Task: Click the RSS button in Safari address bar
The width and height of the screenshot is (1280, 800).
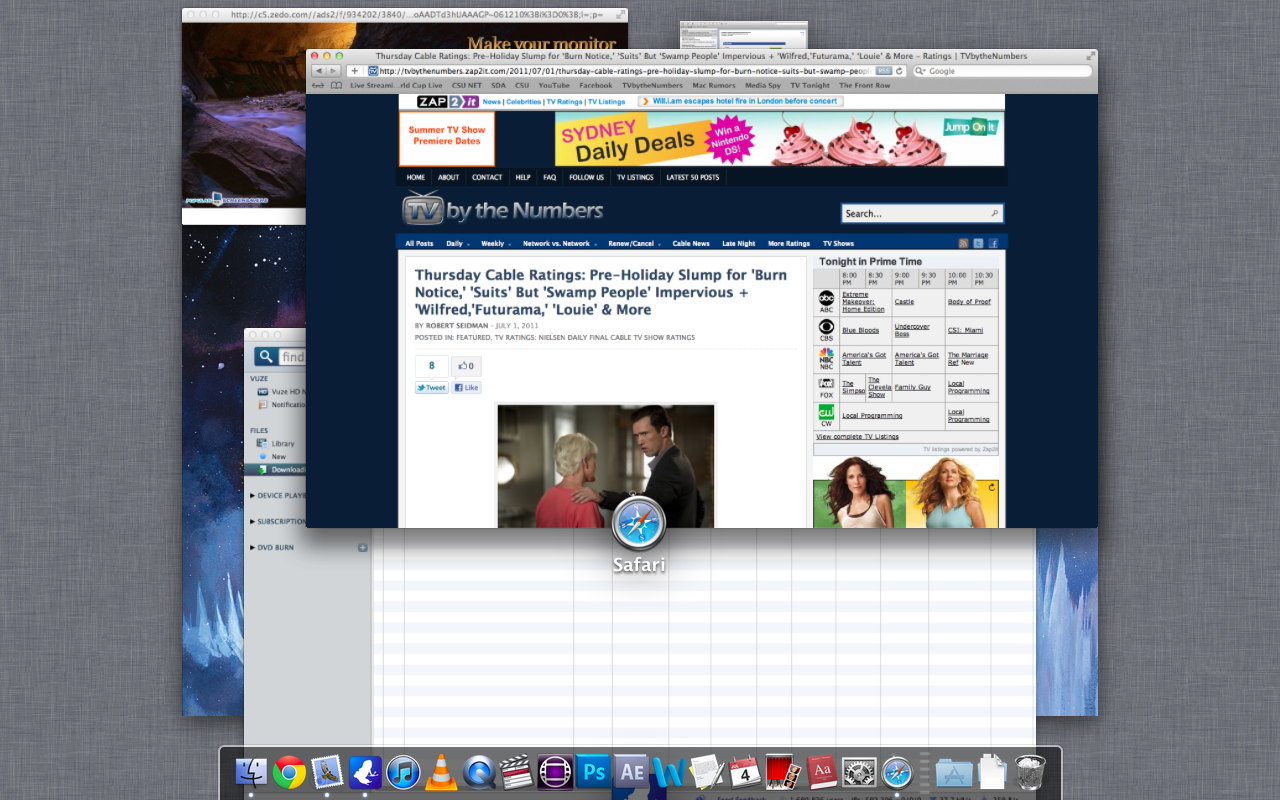Action: pyautogui.click(x=884, y=71)
